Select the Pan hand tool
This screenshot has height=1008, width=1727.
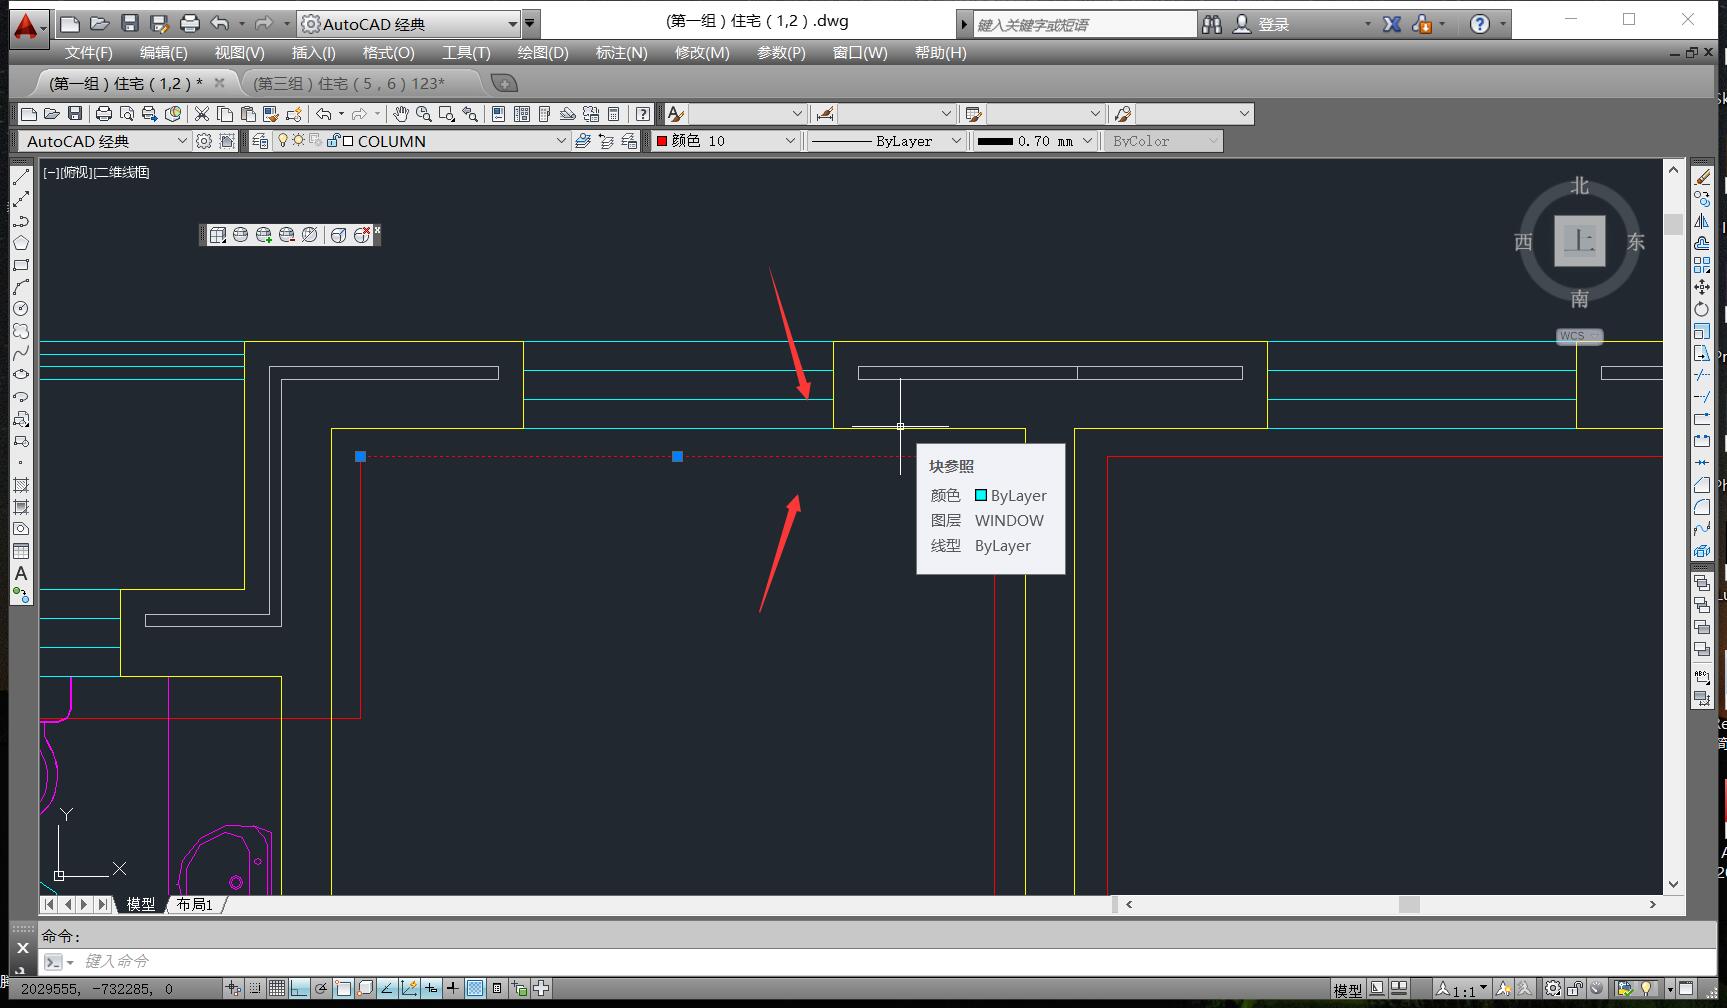[x=400, y=114]
